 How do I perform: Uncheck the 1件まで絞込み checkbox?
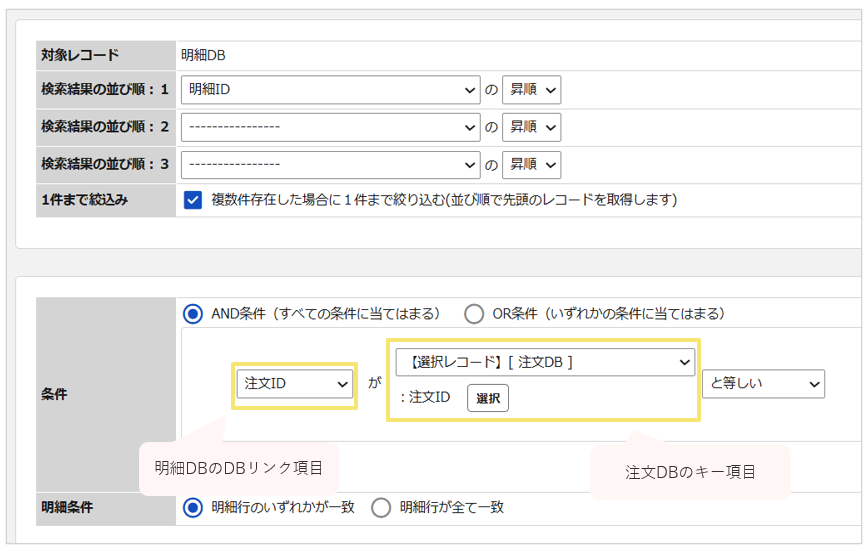tap(193, 200)
